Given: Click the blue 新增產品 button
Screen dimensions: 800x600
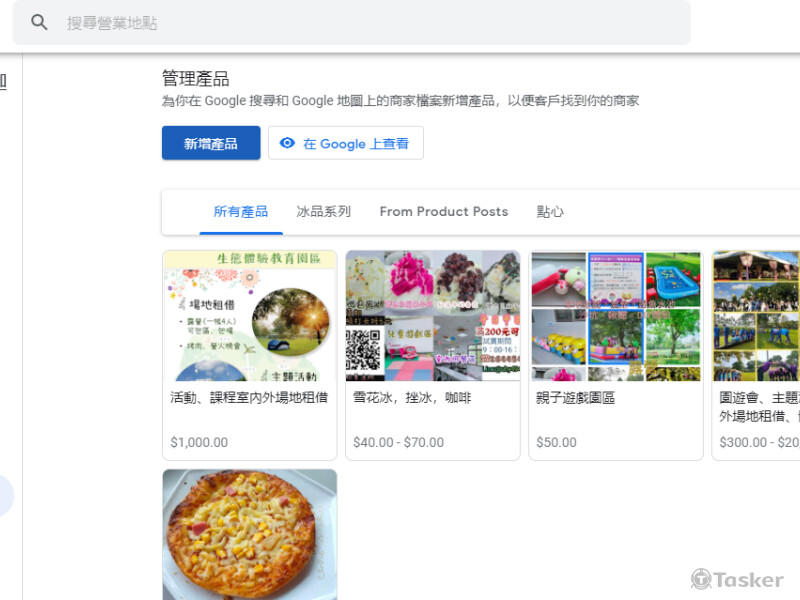Looking at the screenshot, I should (210, 143).
